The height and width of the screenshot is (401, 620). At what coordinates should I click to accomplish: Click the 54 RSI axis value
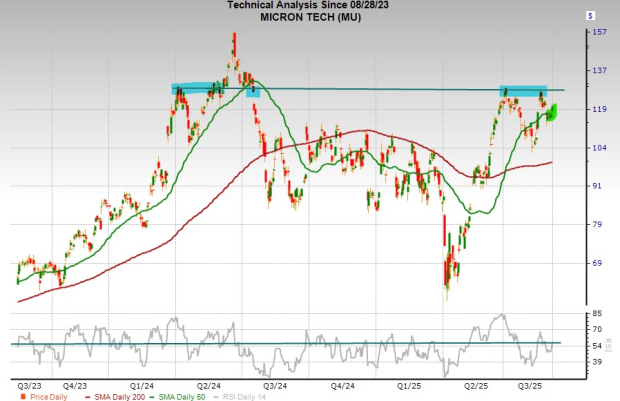pos(597,346)
